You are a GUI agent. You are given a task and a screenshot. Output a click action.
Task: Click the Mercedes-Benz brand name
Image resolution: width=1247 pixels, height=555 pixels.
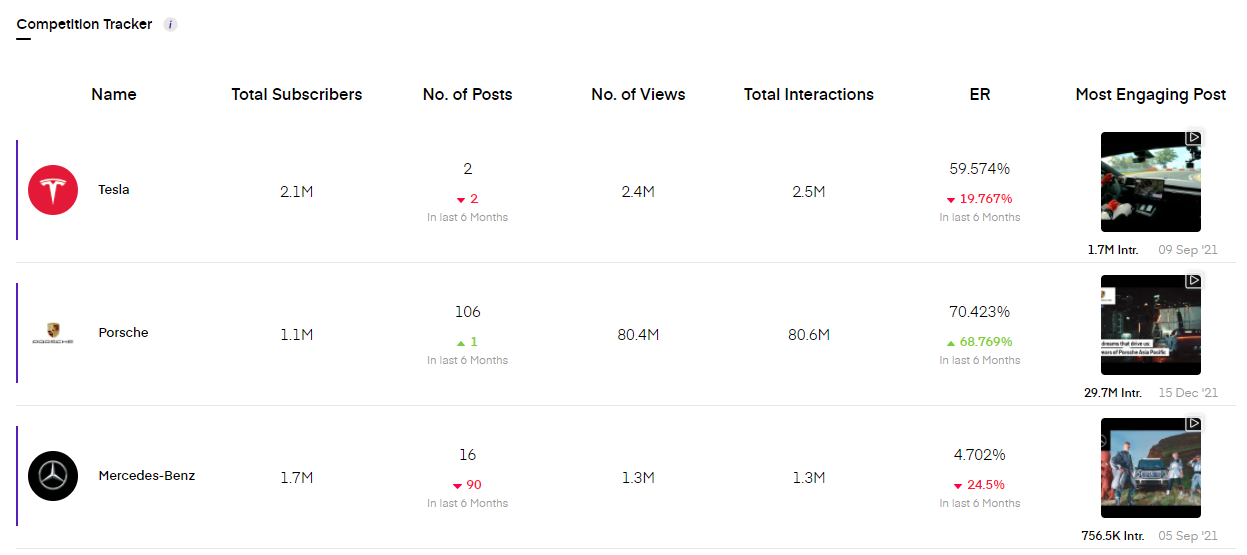147,476
